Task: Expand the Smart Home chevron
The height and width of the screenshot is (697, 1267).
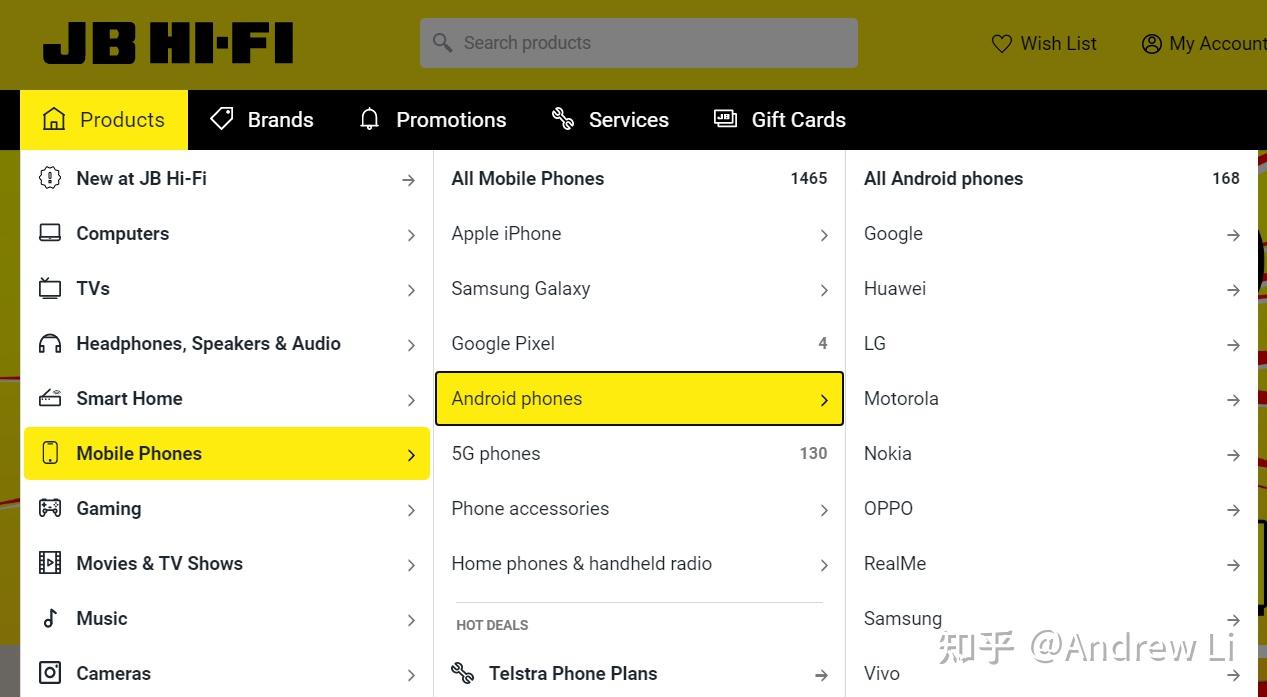Action: 411,400
